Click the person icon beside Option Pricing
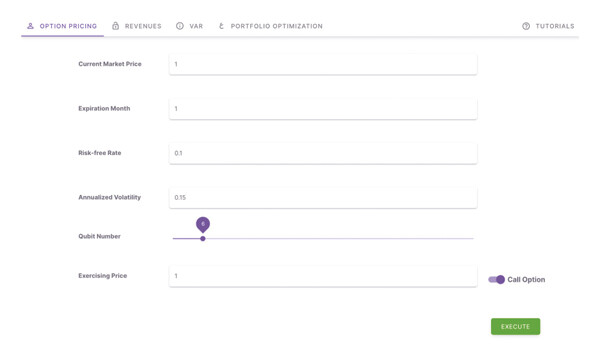This screenshot has height=360, width=600. coord(30,26)
